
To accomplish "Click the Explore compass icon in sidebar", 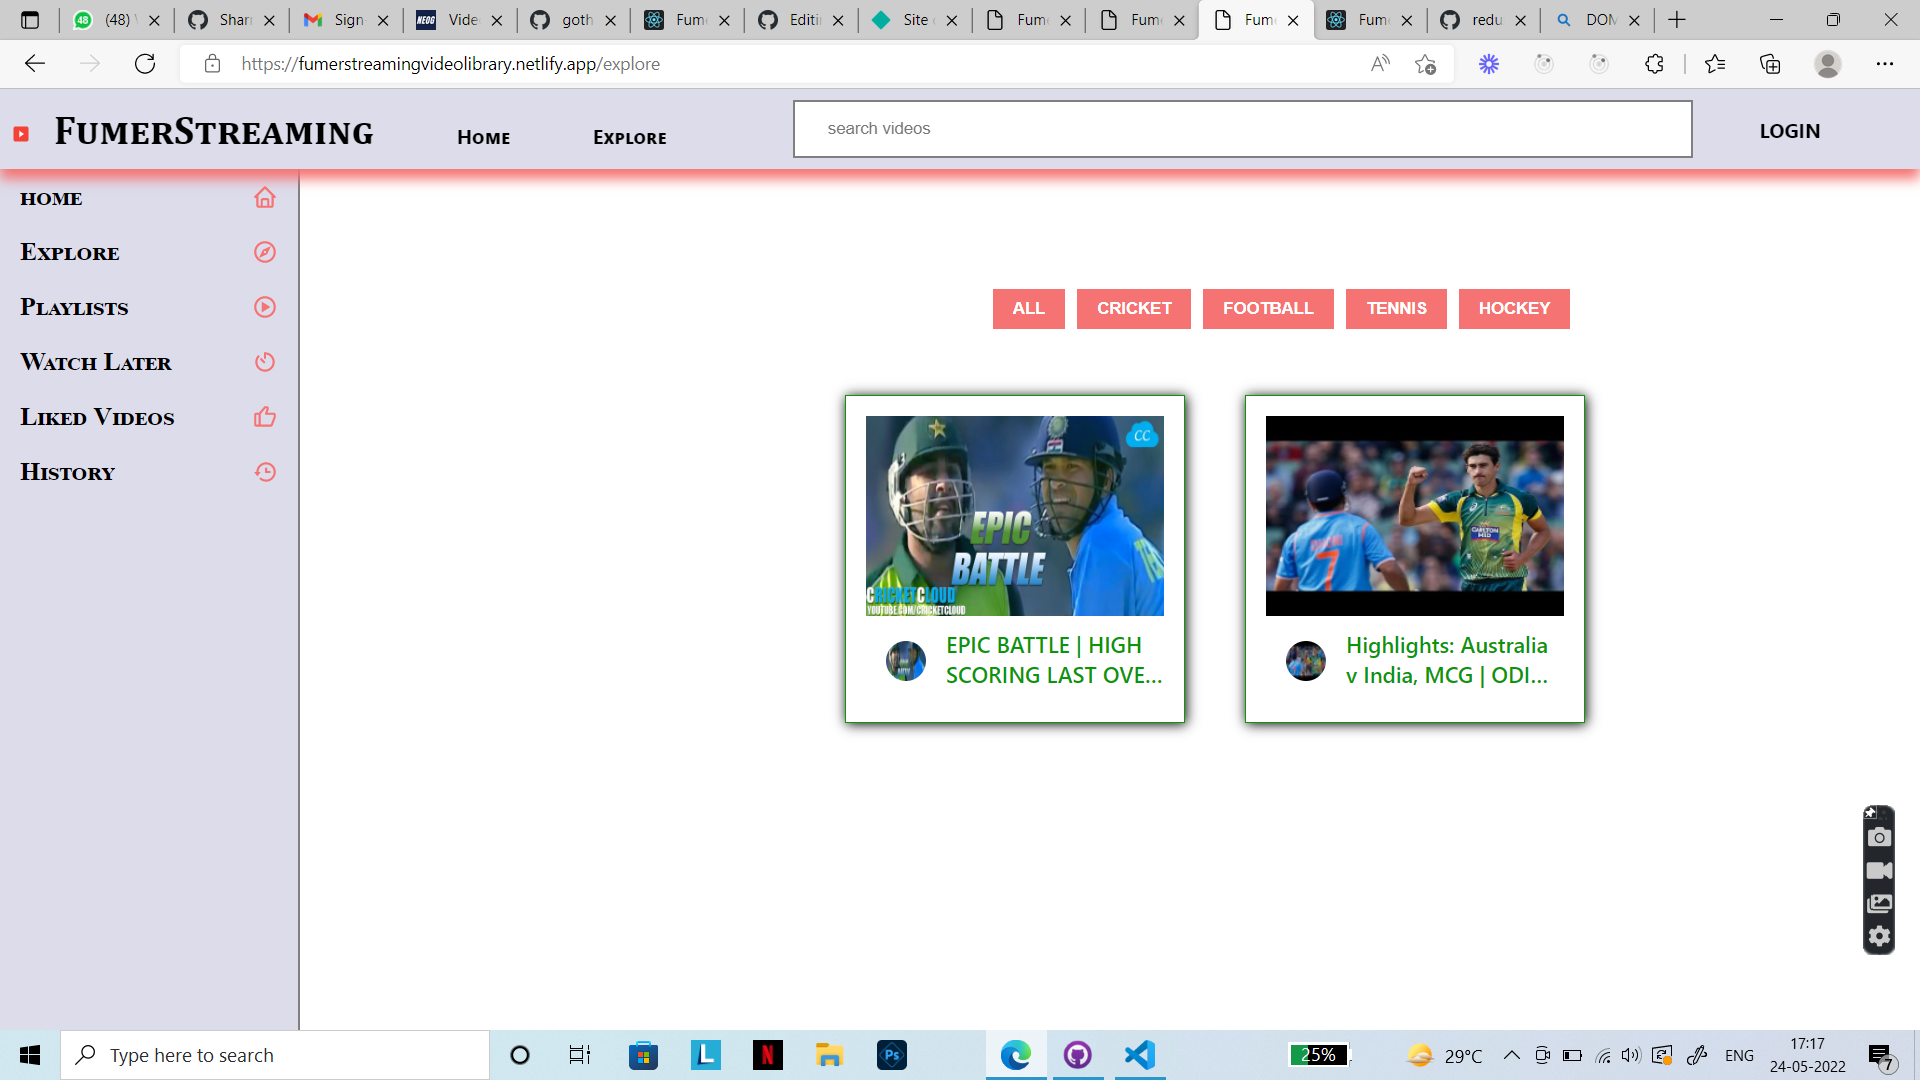I will (264, 252).
